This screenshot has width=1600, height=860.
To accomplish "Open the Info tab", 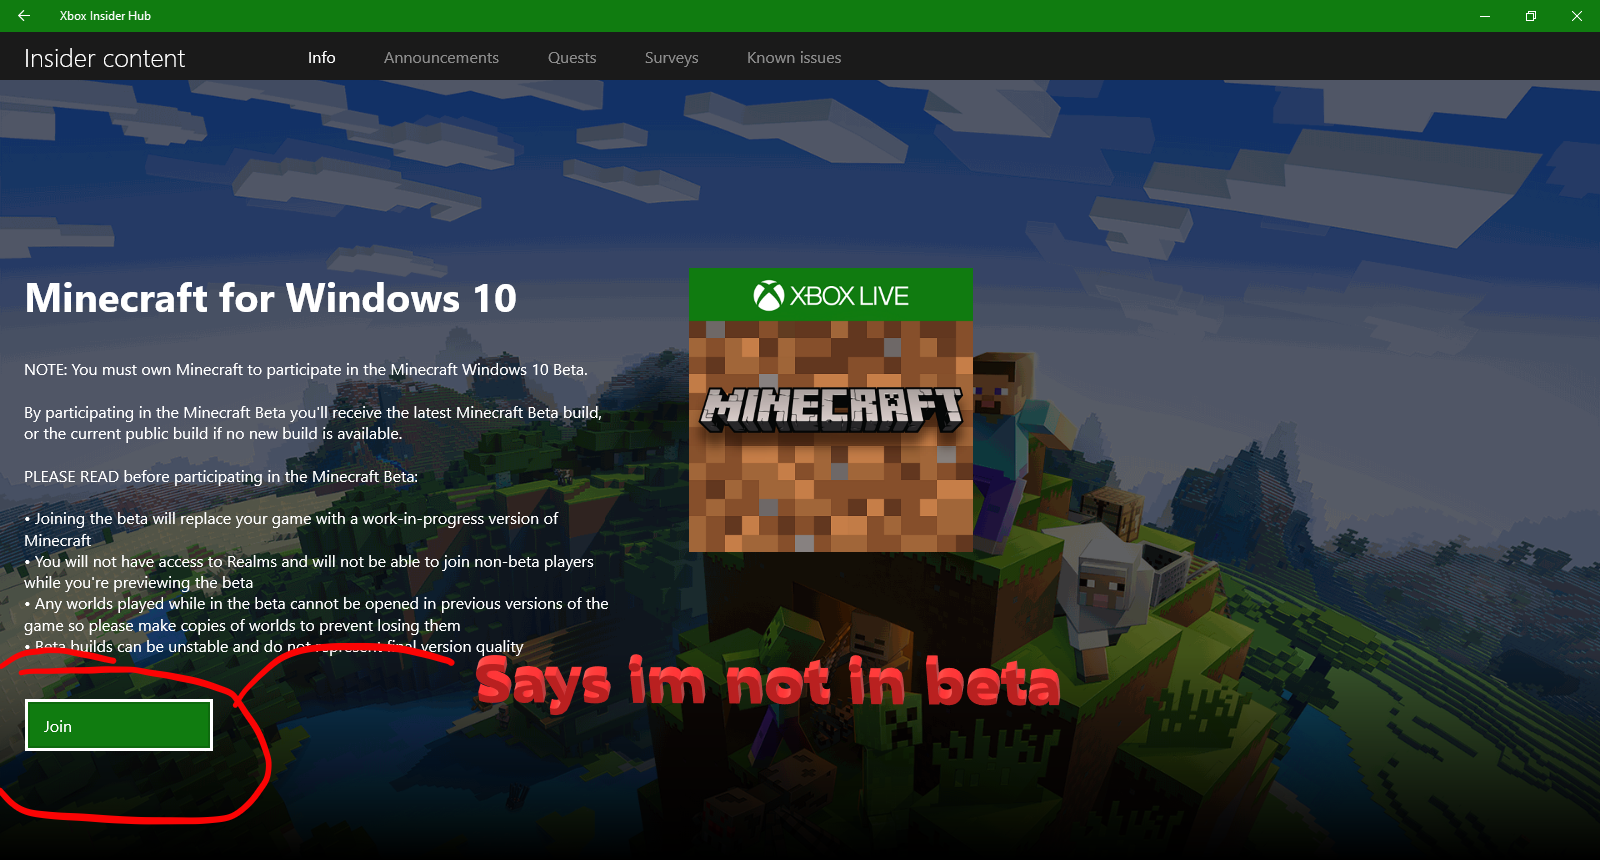I will tap(321, 58).
